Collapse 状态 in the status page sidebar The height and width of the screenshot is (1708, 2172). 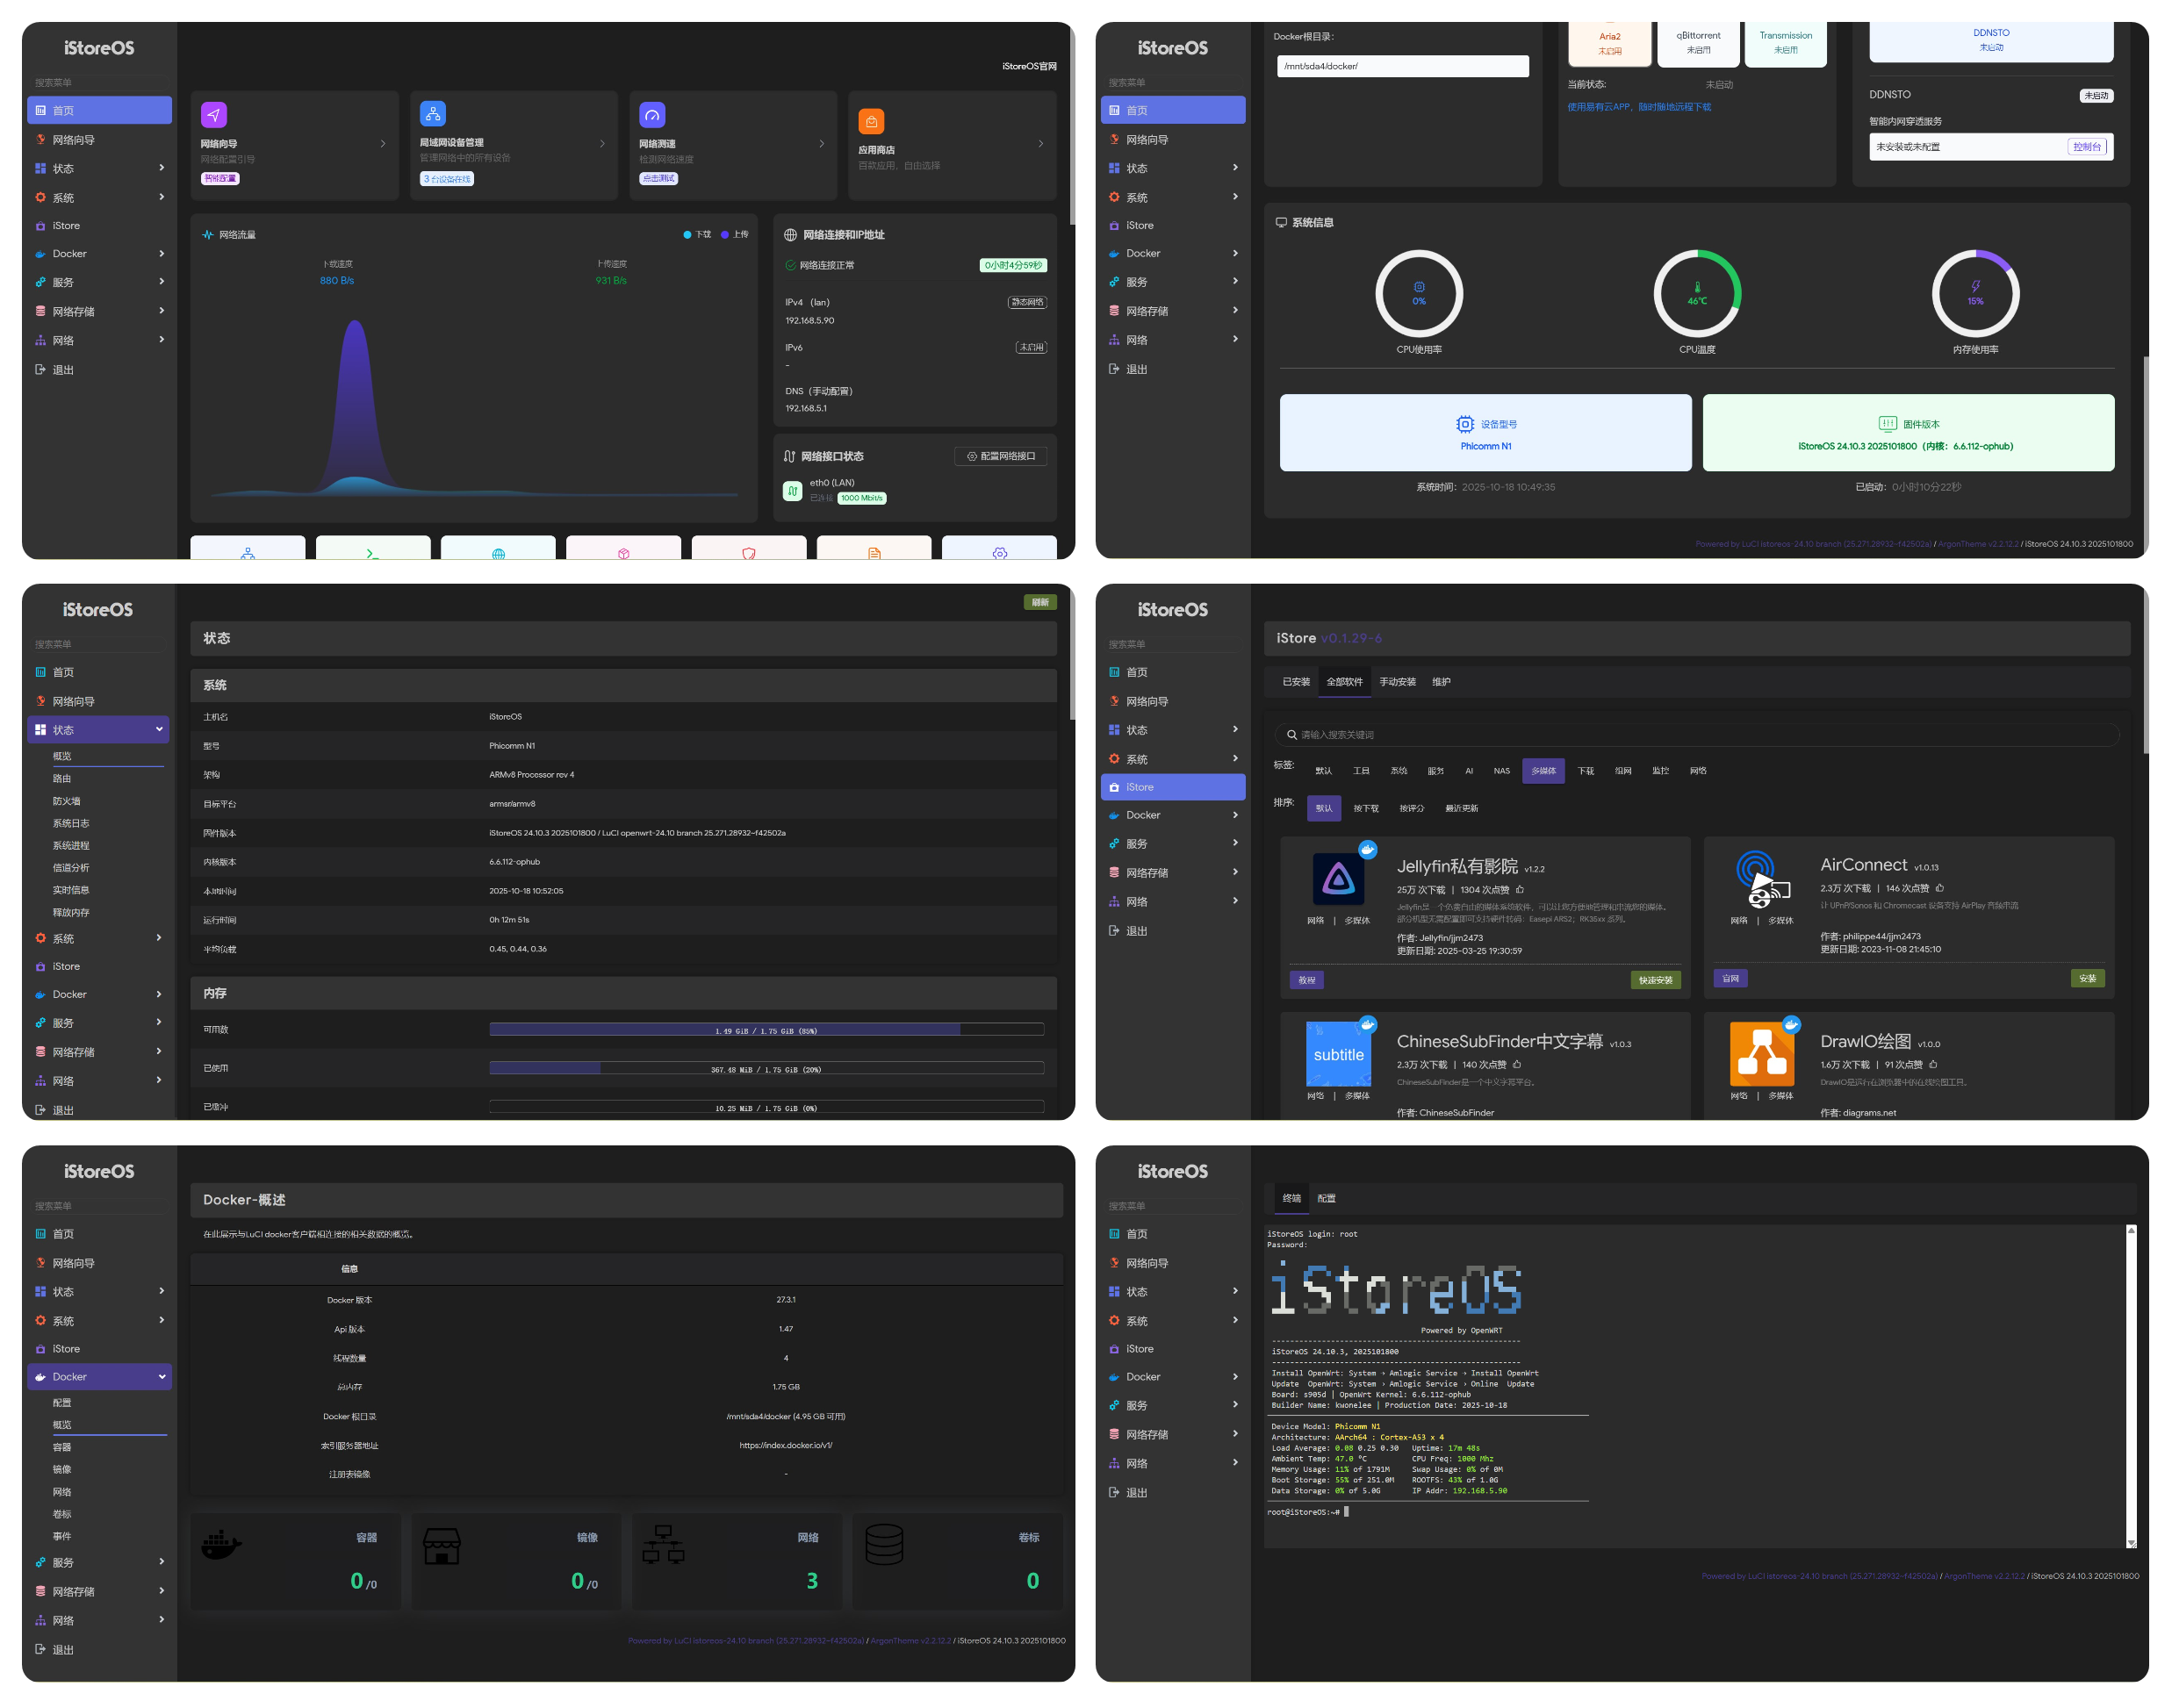click(x=98, y=730)
